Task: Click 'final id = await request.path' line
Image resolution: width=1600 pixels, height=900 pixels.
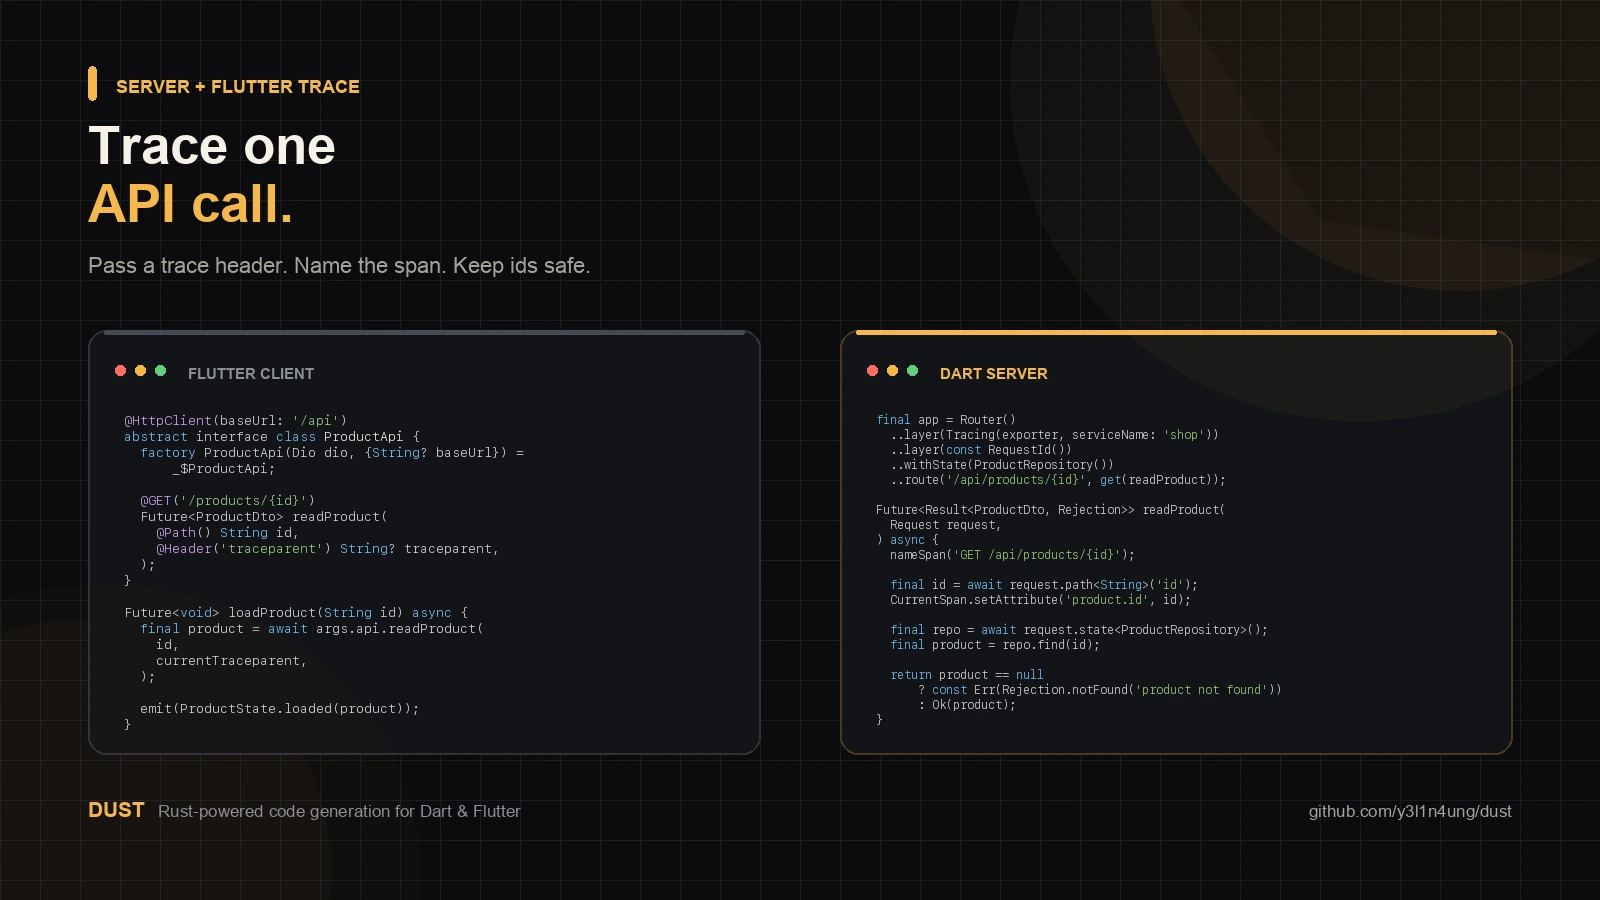Action: [x=1044, y=585]
